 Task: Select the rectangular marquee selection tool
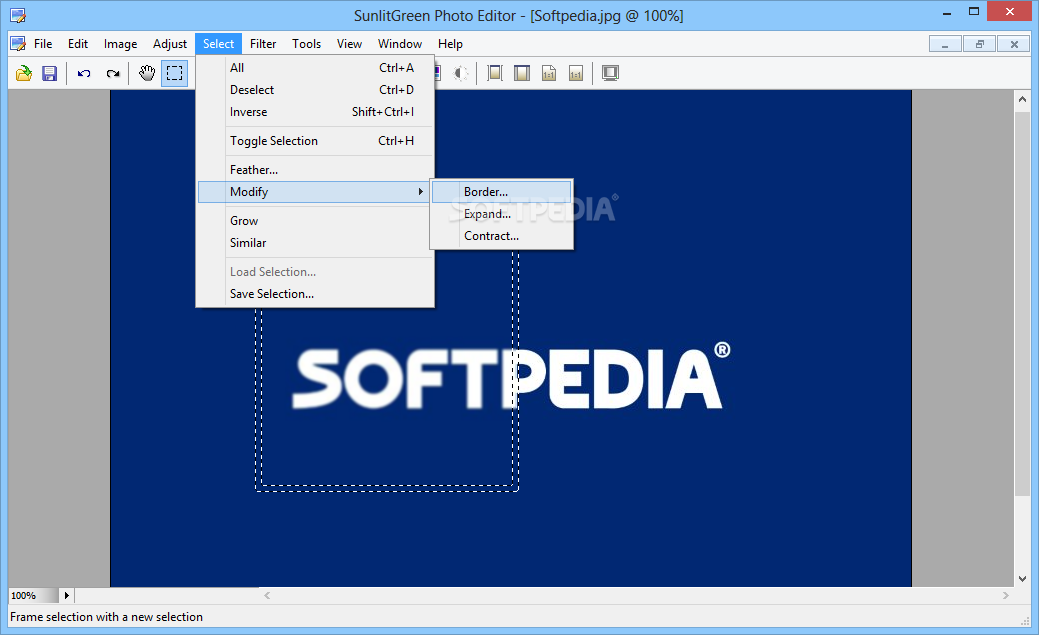coord(174,73)
